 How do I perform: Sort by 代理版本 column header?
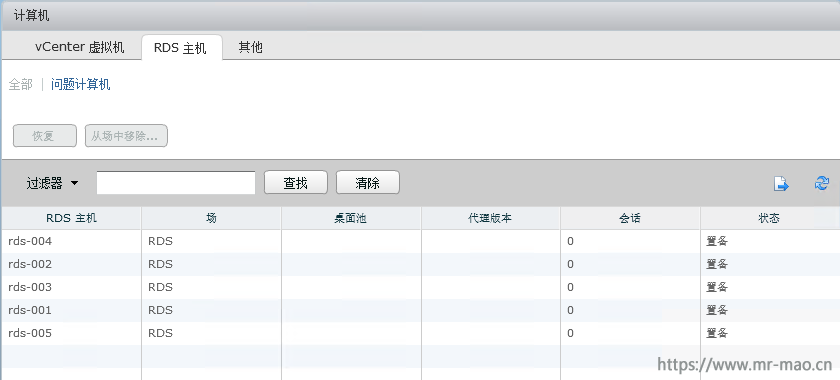[x=491, y=218]
